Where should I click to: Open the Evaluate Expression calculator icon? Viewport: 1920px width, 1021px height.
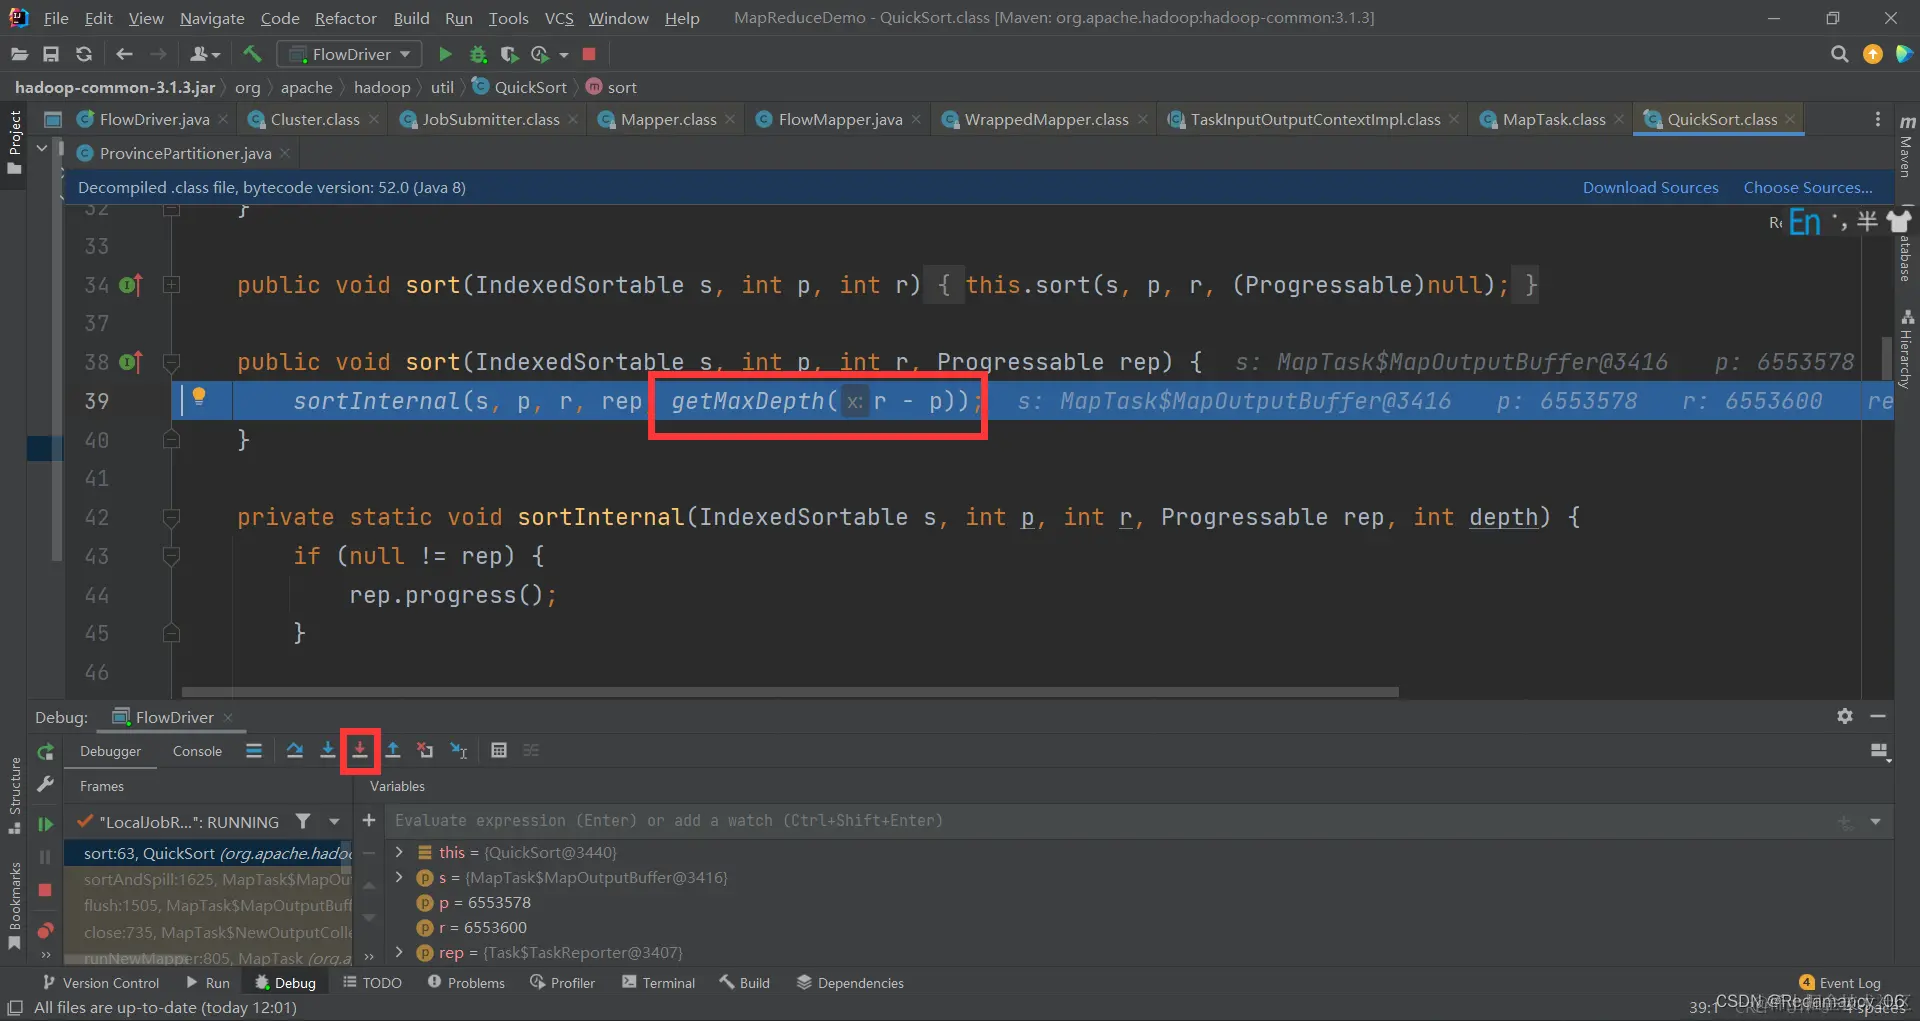click(499, 750)
